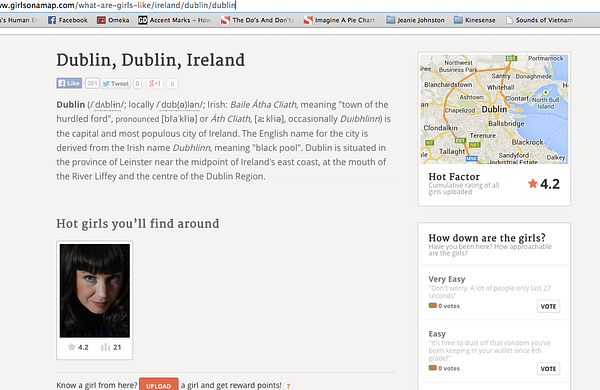
Task: Click the thumbnail's 4.2 star rating
Action: [78, 347]
